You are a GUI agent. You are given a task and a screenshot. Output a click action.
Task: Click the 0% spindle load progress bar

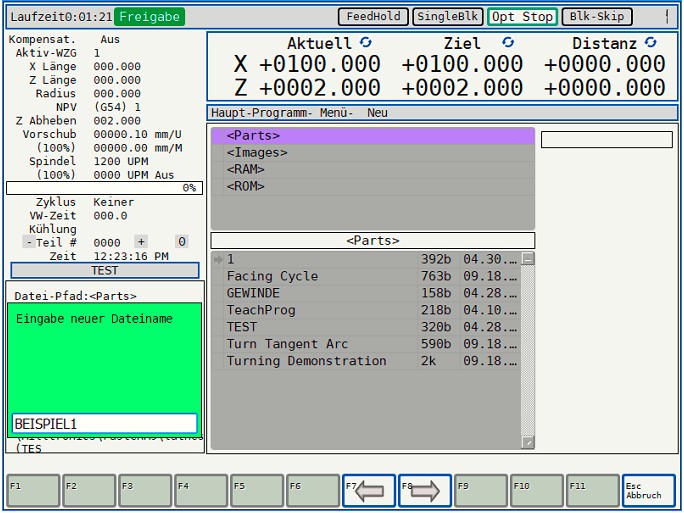click(104, 188)
